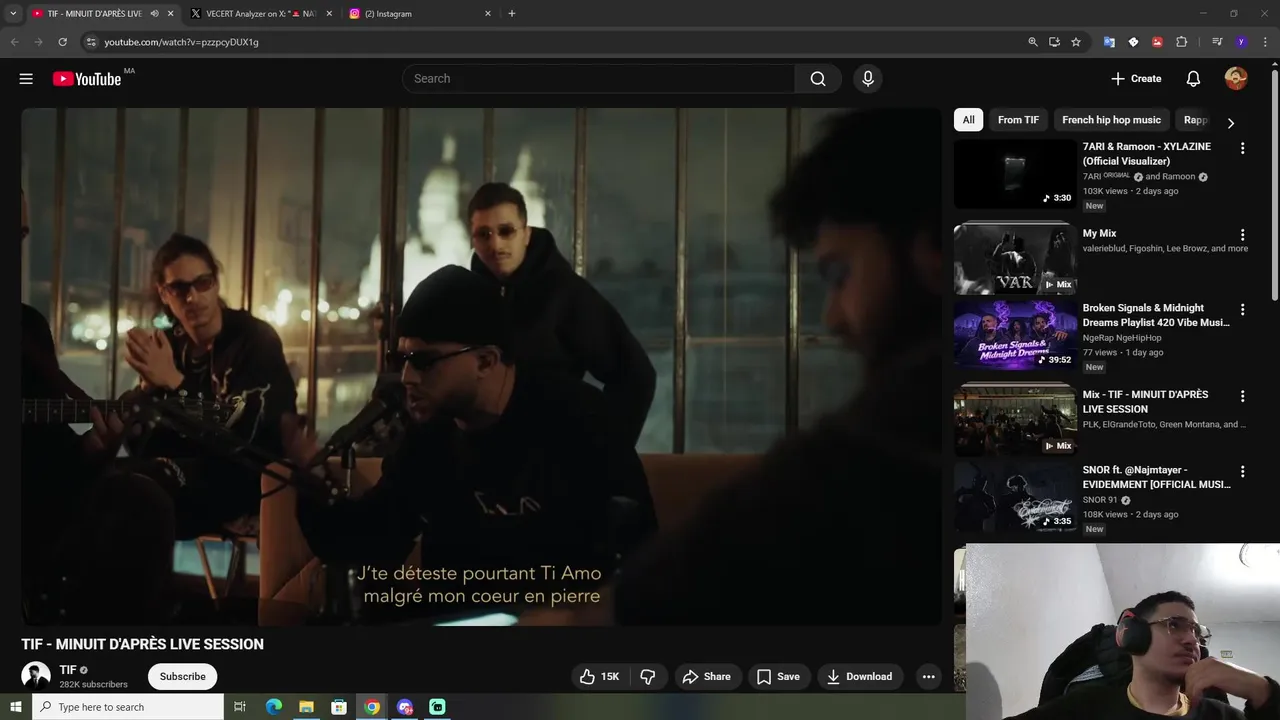
Task: Download the video
Action: pyautogui.click(x=859, y=677)
